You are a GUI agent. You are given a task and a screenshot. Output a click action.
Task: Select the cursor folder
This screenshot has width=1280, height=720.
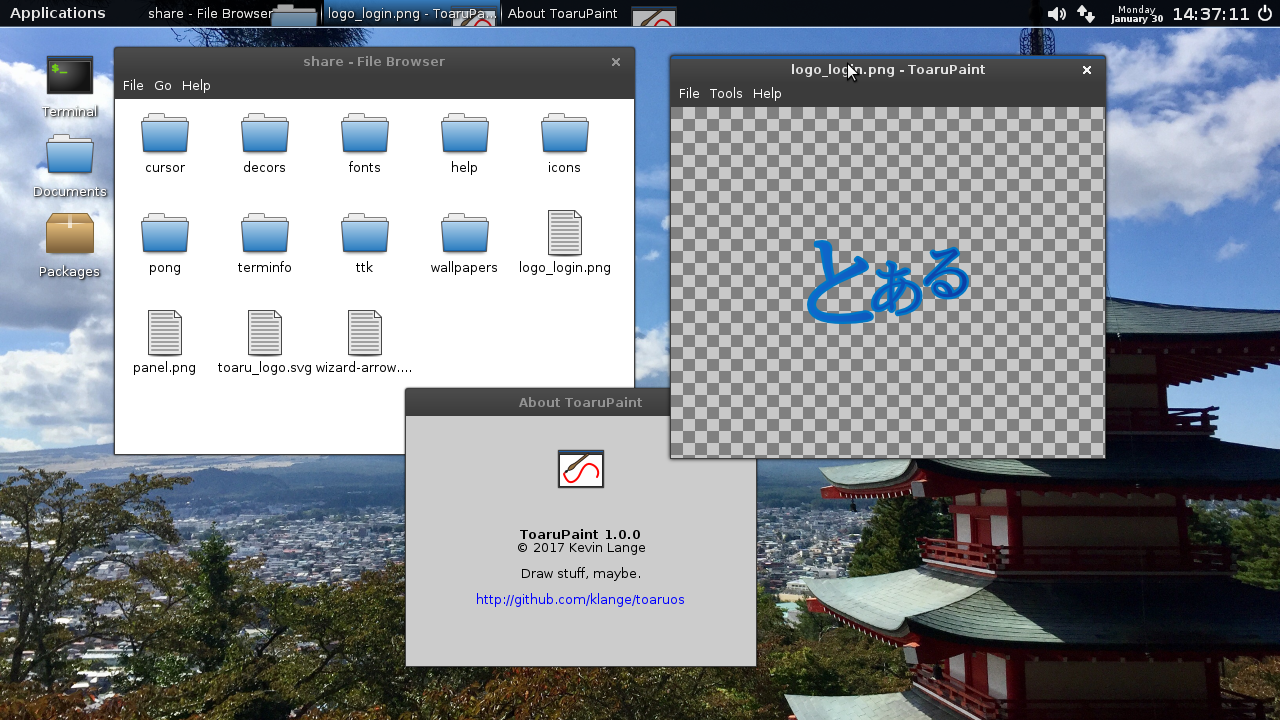coord(165,134)
